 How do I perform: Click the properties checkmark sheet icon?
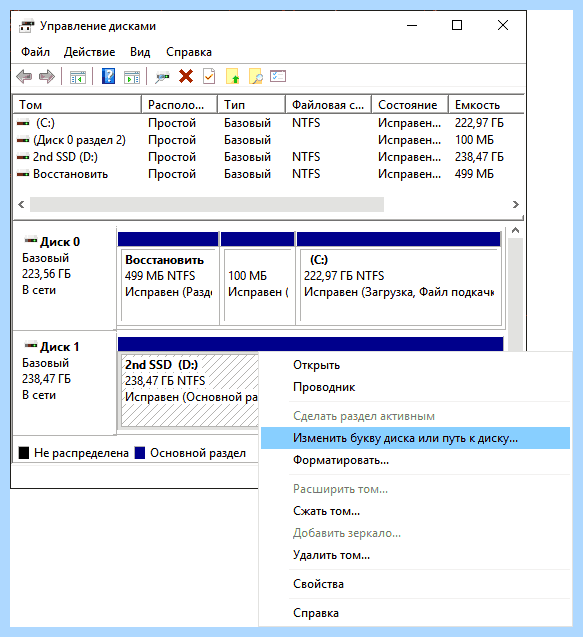click(x=209, y=76)
